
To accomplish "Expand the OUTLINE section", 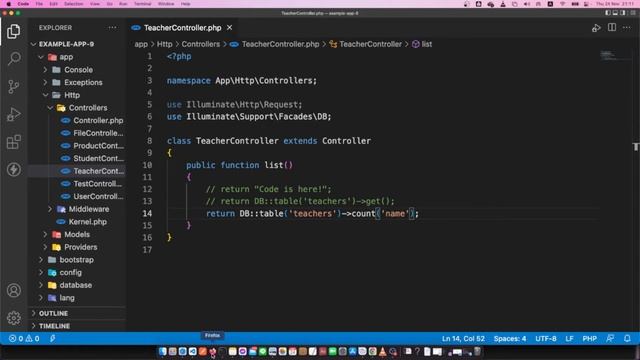I will click(77, 313).
